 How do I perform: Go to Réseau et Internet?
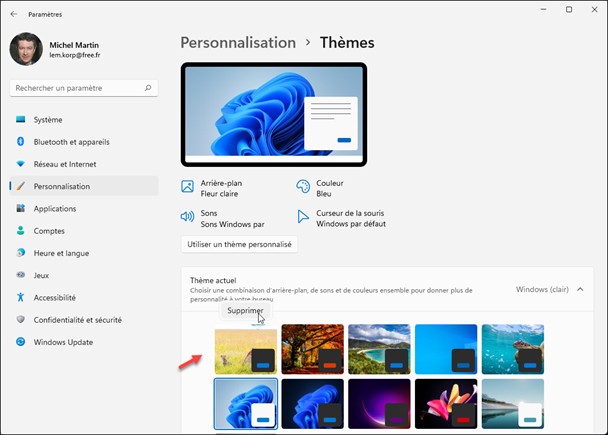click(x=84, y=164)
